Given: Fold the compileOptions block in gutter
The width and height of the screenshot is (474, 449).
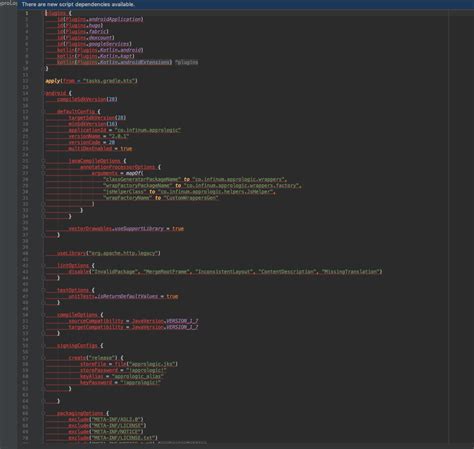Looking at the screenshot, I should point(44,315).
